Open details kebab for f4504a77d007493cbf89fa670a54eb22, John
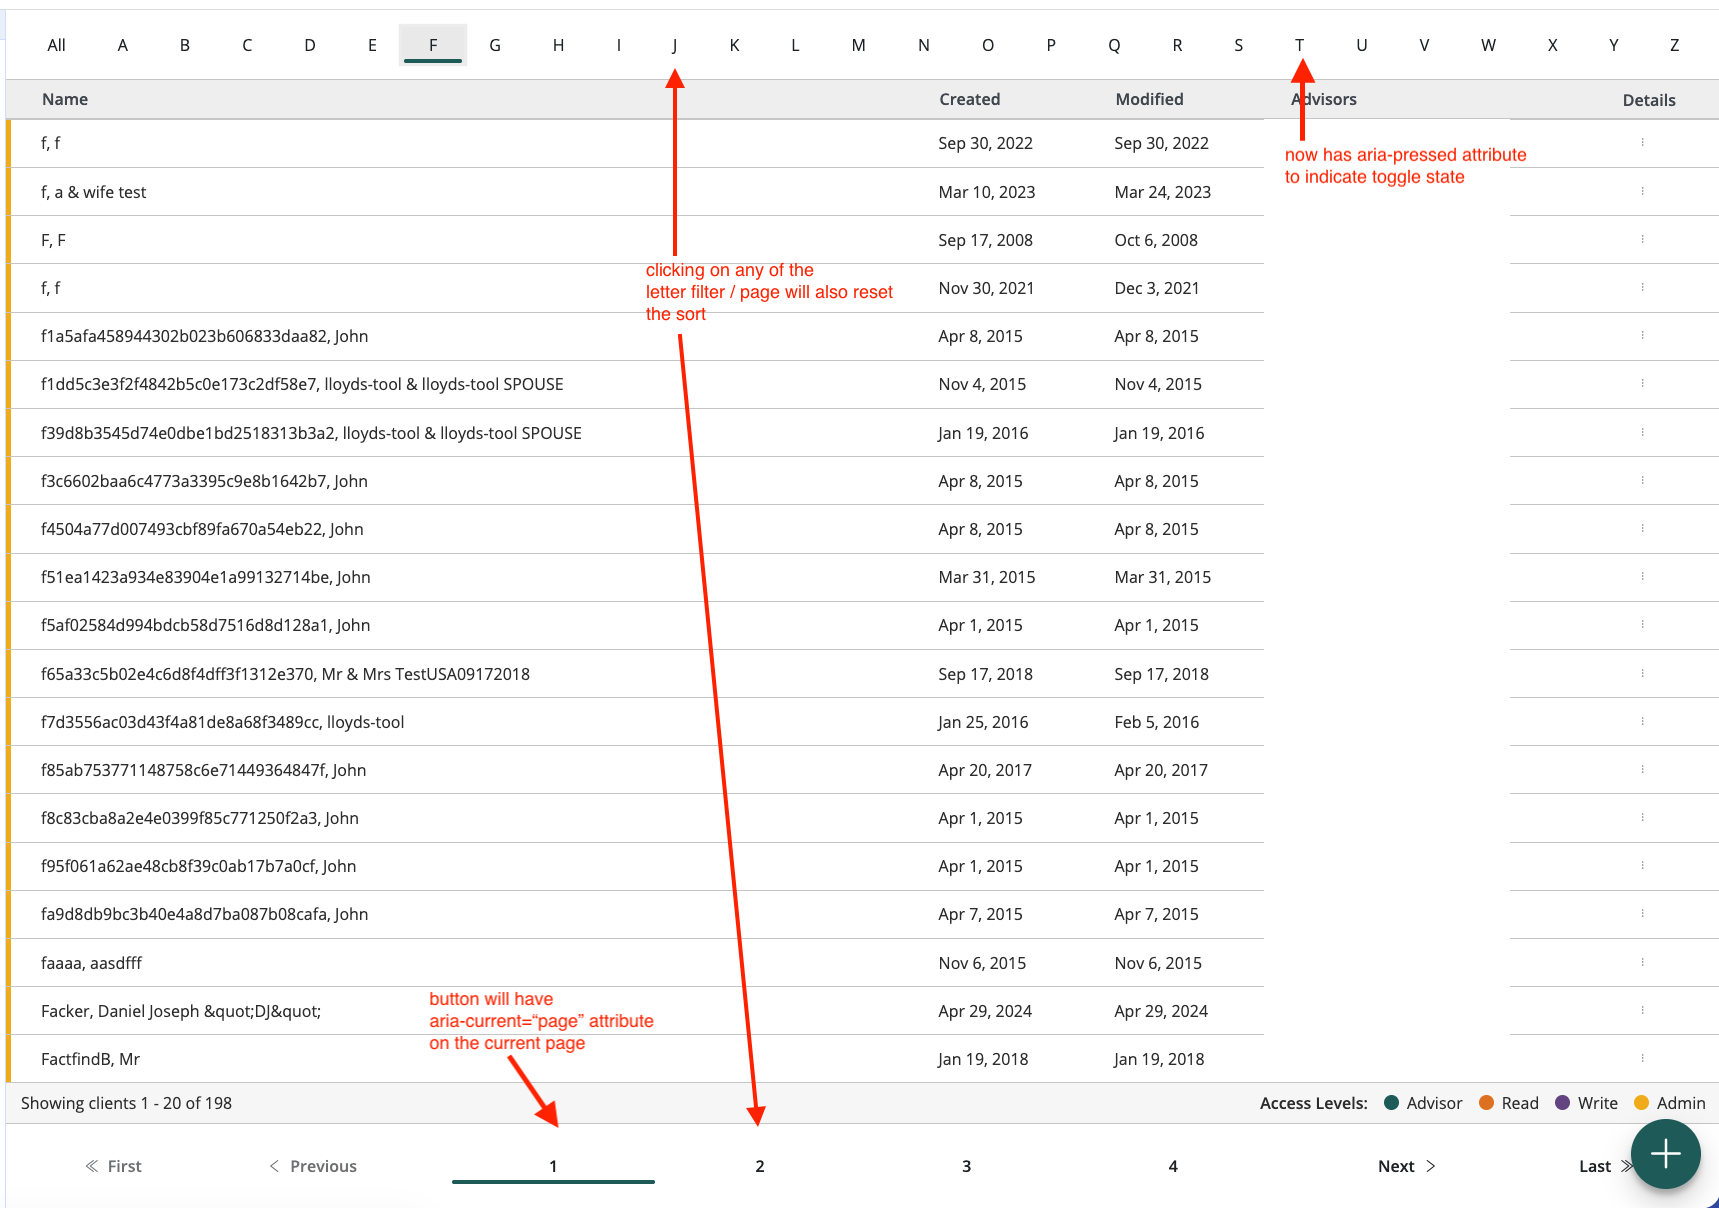Viewport: 1719px width, 1208px height. coord(1642,528)
